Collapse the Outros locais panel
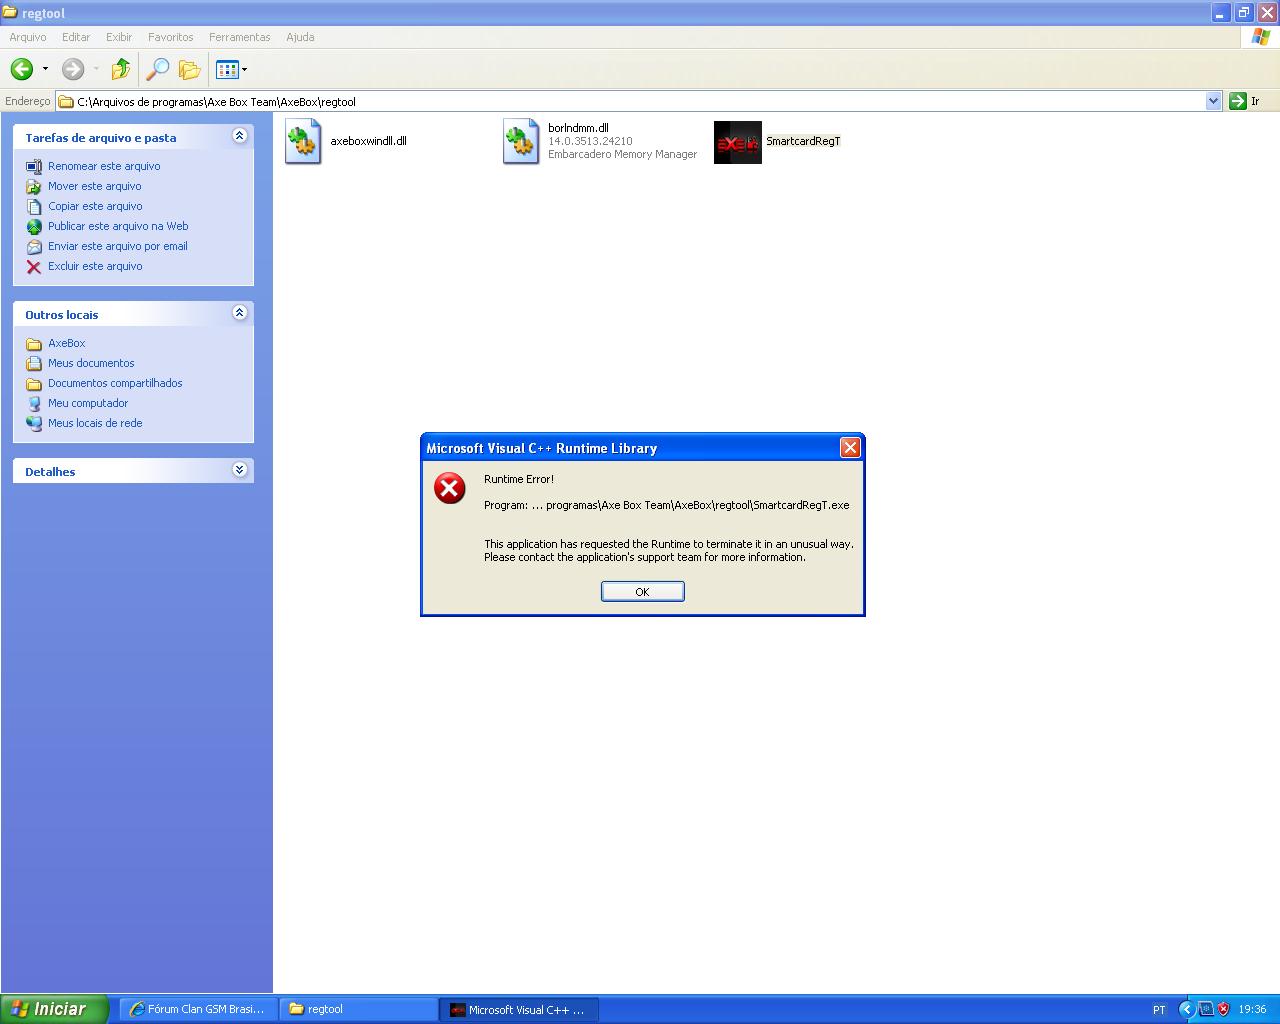Viewport: 1280px width, 1024px height. coord(239,313)
